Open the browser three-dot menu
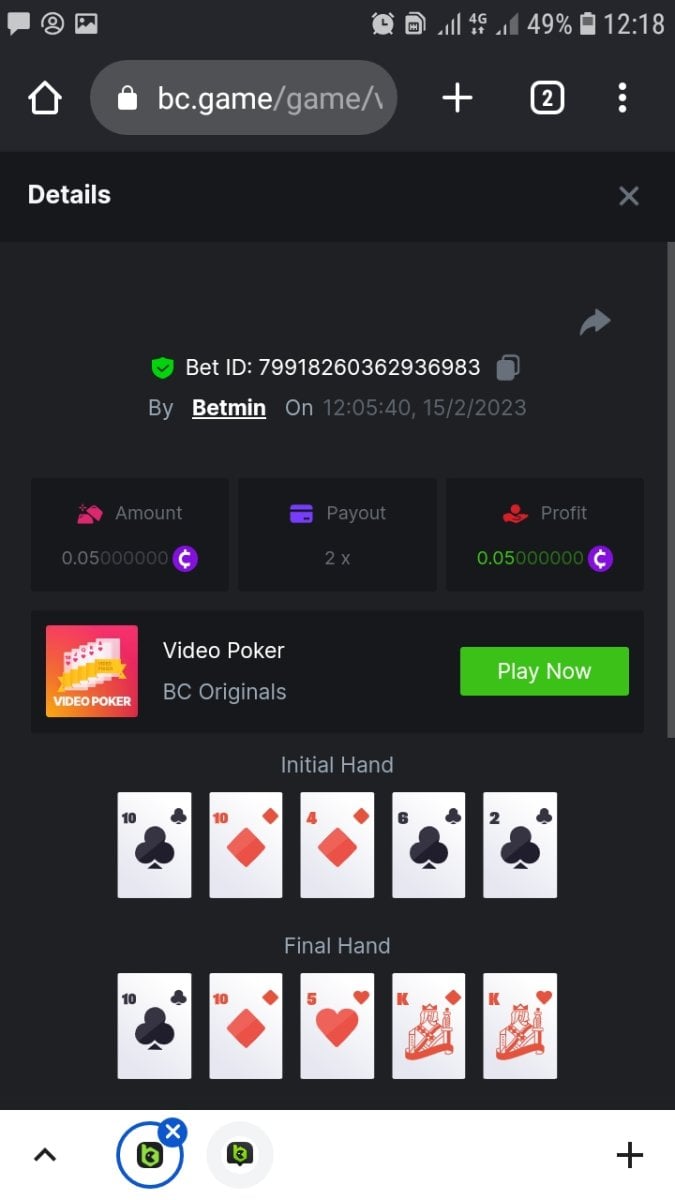The width and height of the screenshot is (675, 1200). [622, 98]
